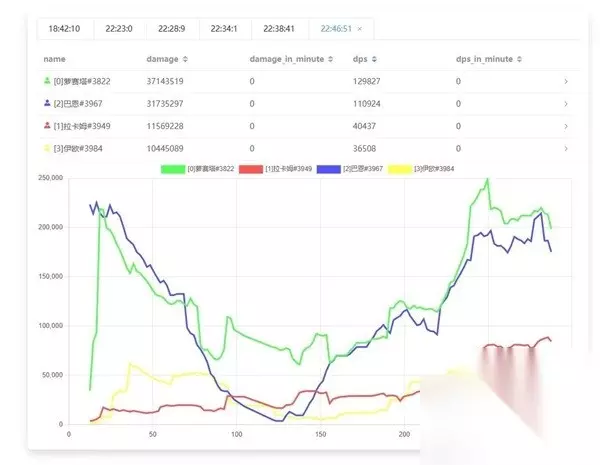600x465 pixels.
Task: Select the active 22:46:51 tab
Action: pyautogui.click(x=336, y=29)
